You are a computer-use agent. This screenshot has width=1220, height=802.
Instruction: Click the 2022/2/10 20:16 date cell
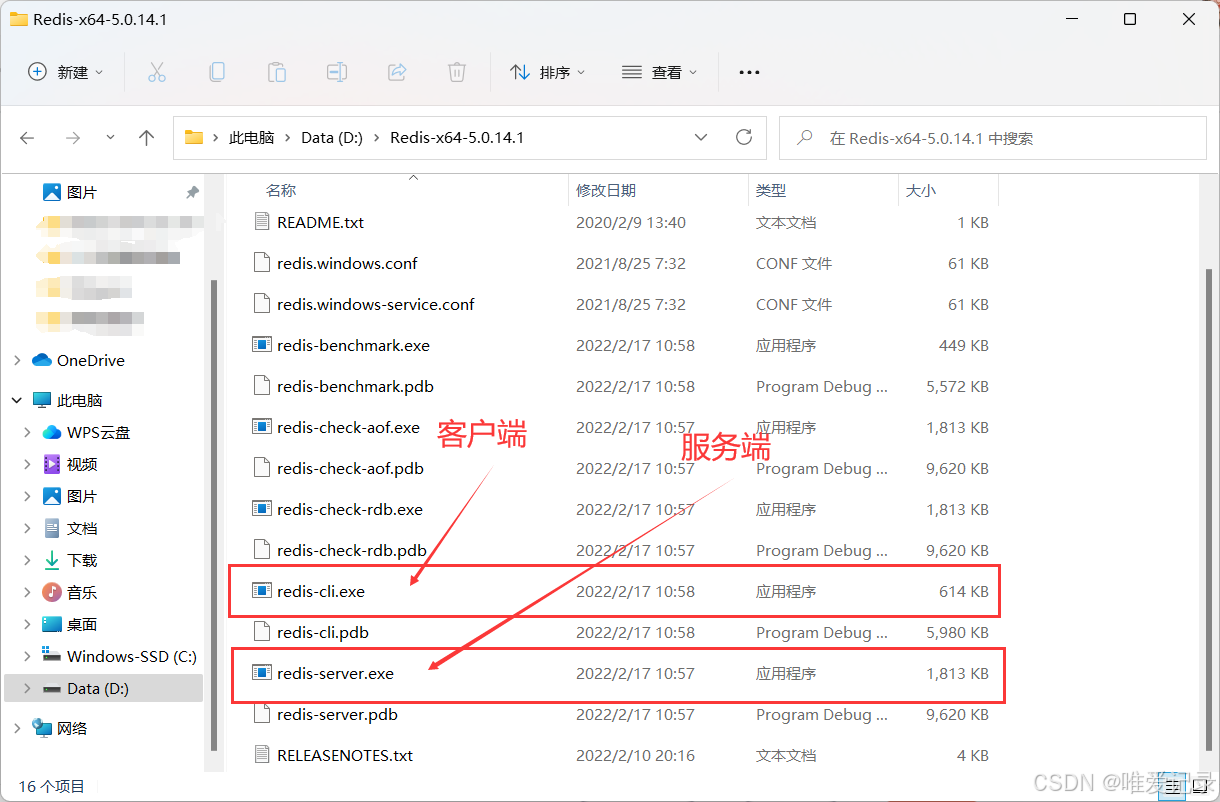click(634, 755)
